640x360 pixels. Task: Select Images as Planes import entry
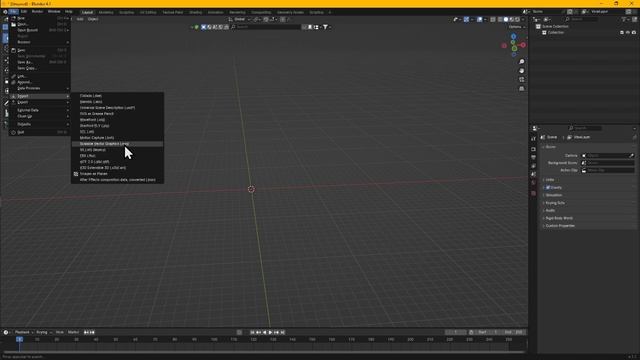coord(118,173)
